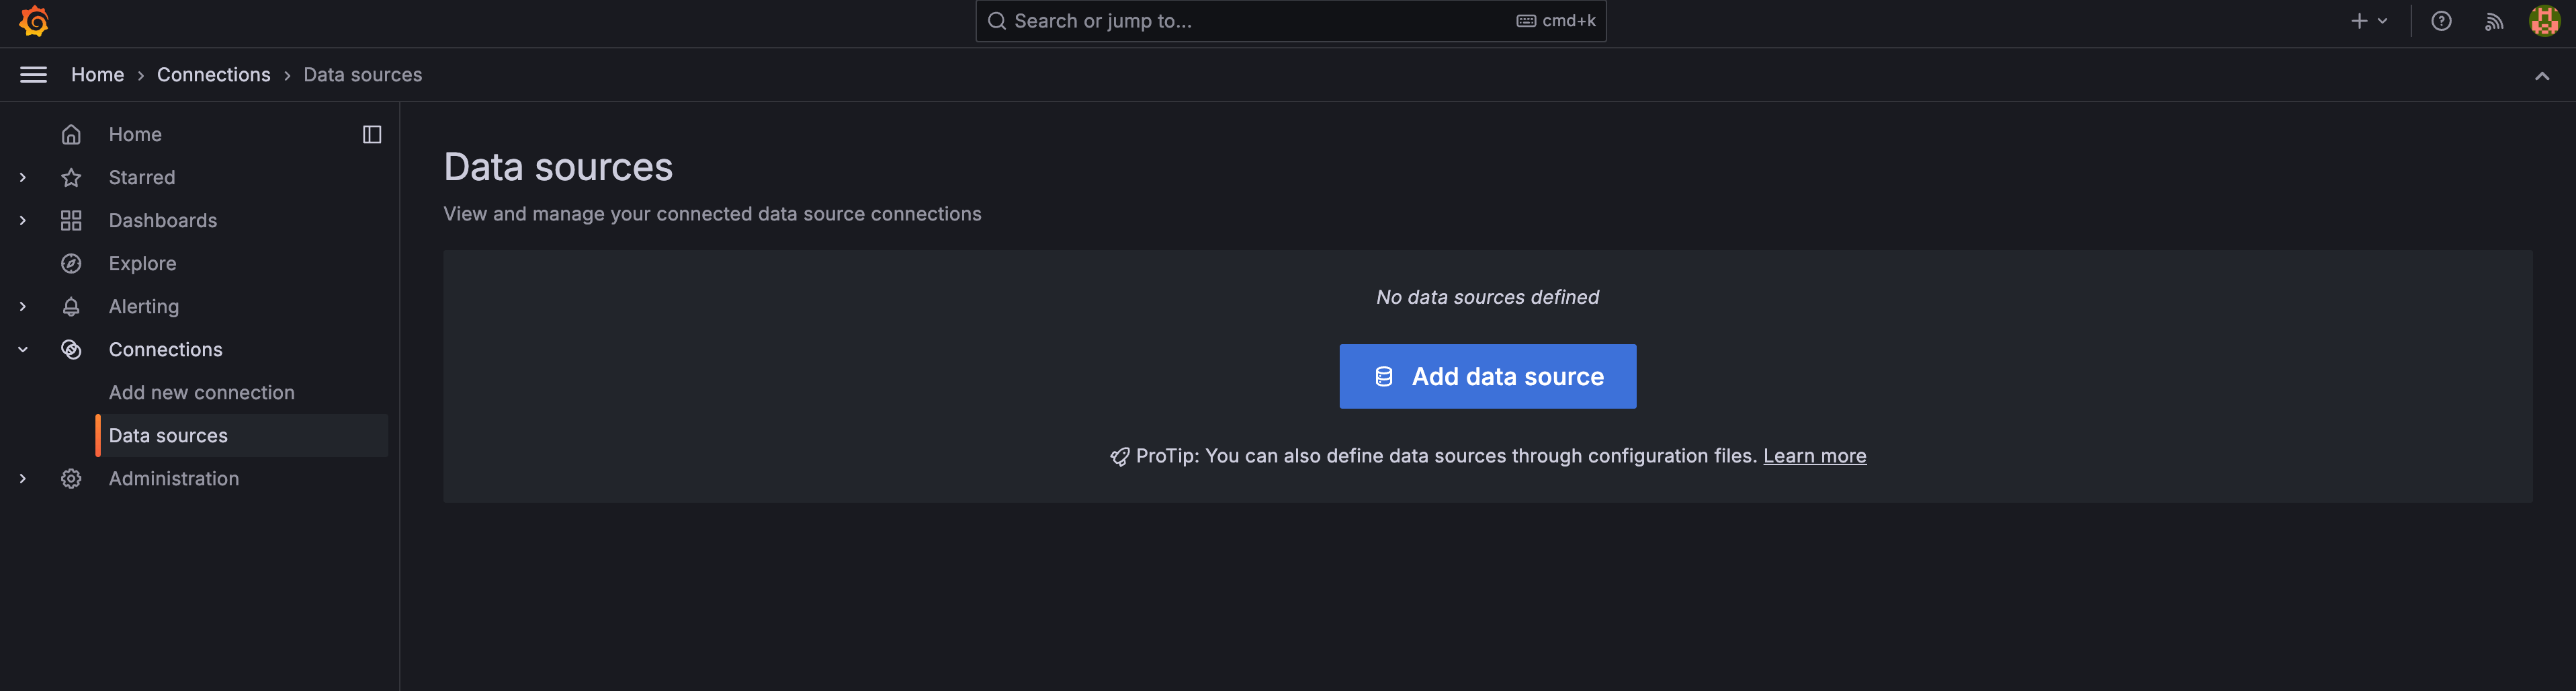
Task: Click the help question mark icon
Action: tap(2442, 20)
